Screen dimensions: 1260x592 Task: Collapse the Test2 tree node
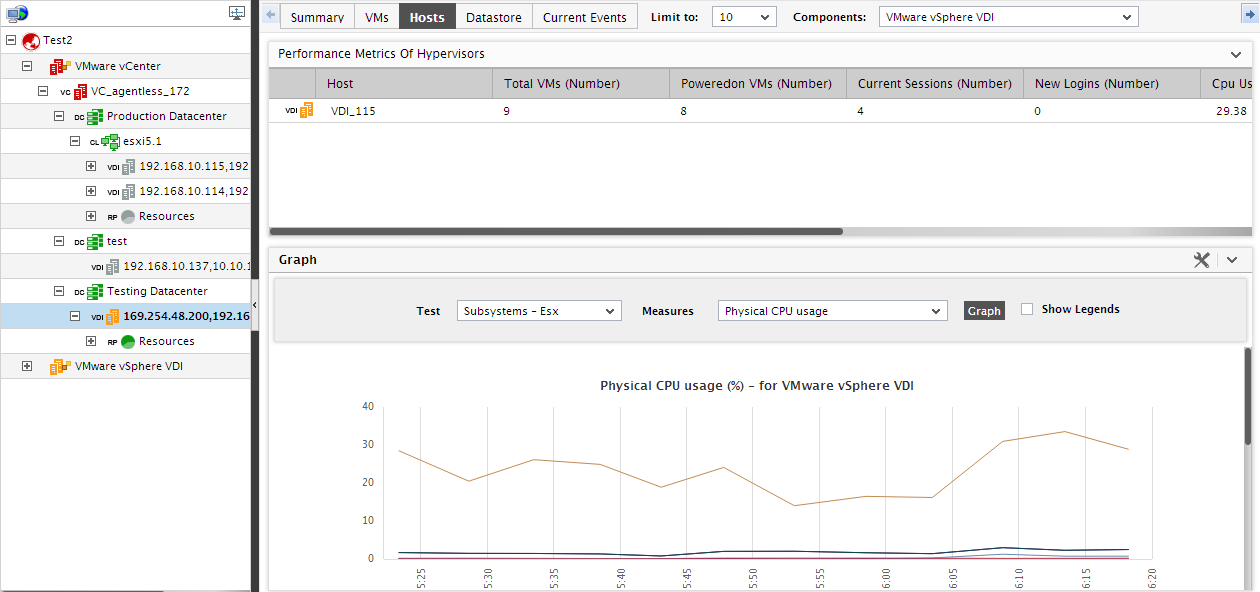click(x=11, y=41)
